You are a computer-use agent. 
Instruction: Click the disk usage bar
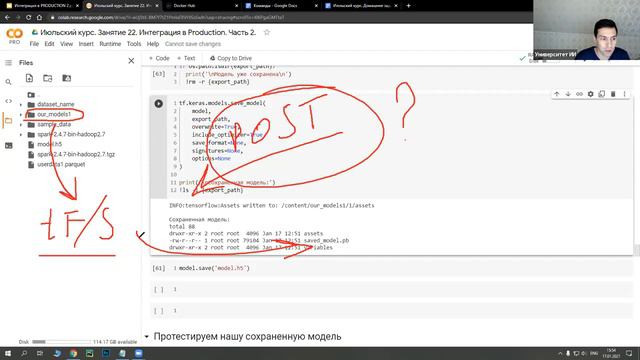[61, 342]
